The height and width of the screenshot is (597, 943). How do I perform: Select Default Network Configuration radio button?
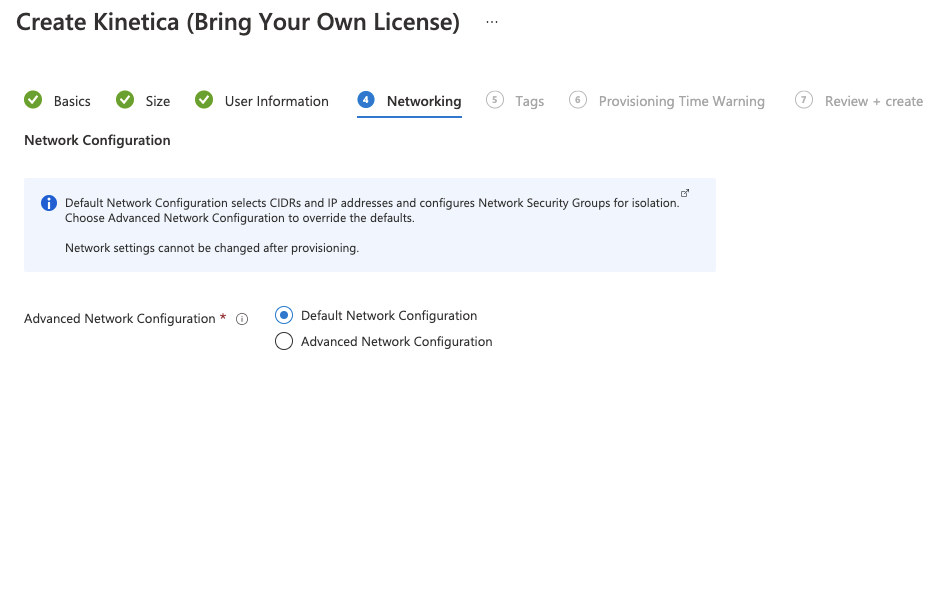[x=284, y=315]
